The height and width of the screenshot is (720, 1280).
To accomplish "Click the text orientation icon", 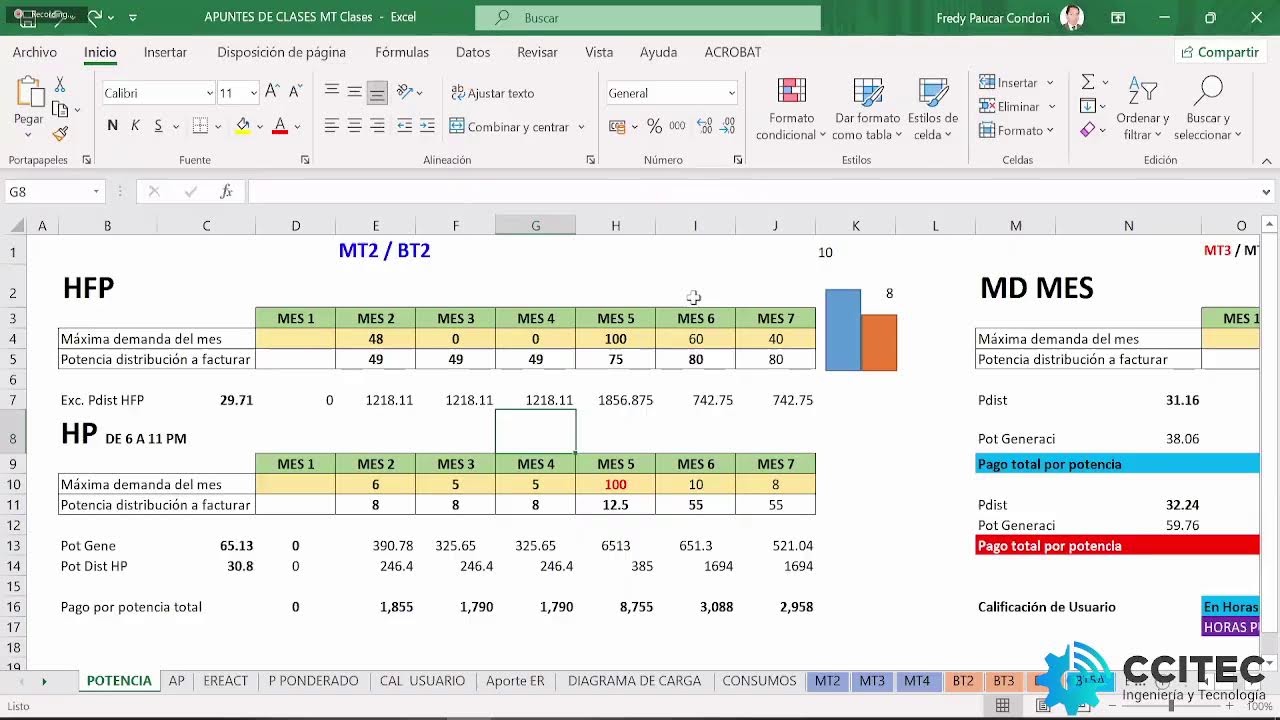I will (405, 92).
